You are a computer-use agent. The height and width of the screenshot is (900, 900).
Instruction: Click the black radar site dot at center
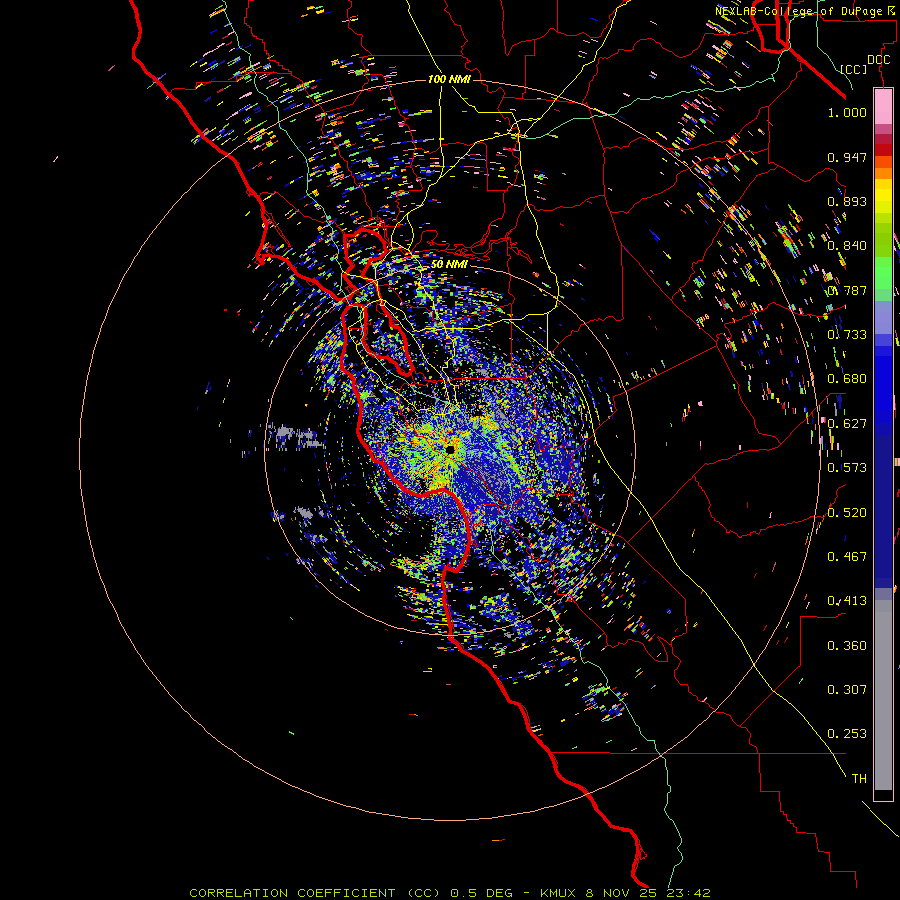(x=450, y=449)
